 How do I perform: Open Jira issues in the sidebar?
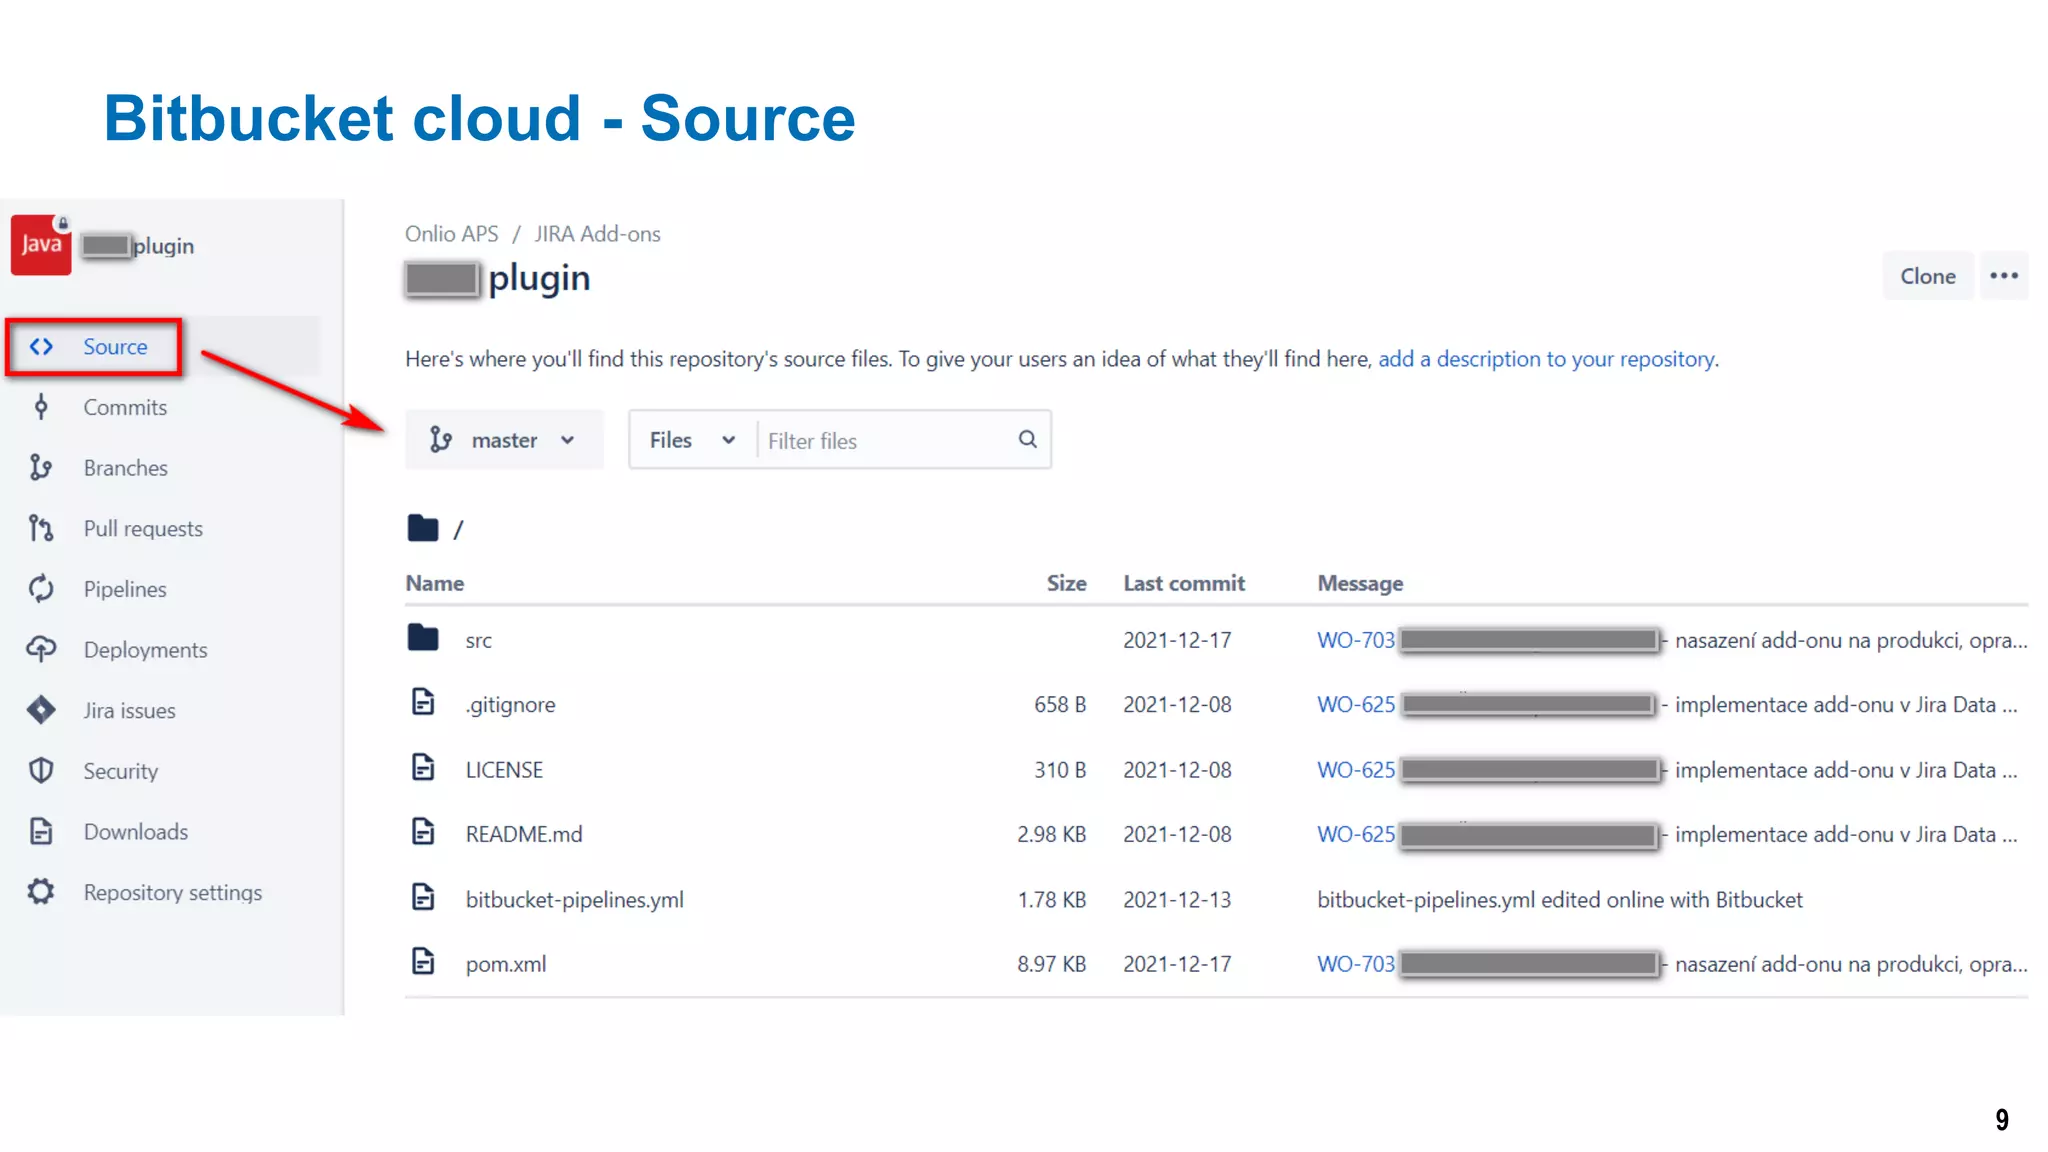(129, 711)
